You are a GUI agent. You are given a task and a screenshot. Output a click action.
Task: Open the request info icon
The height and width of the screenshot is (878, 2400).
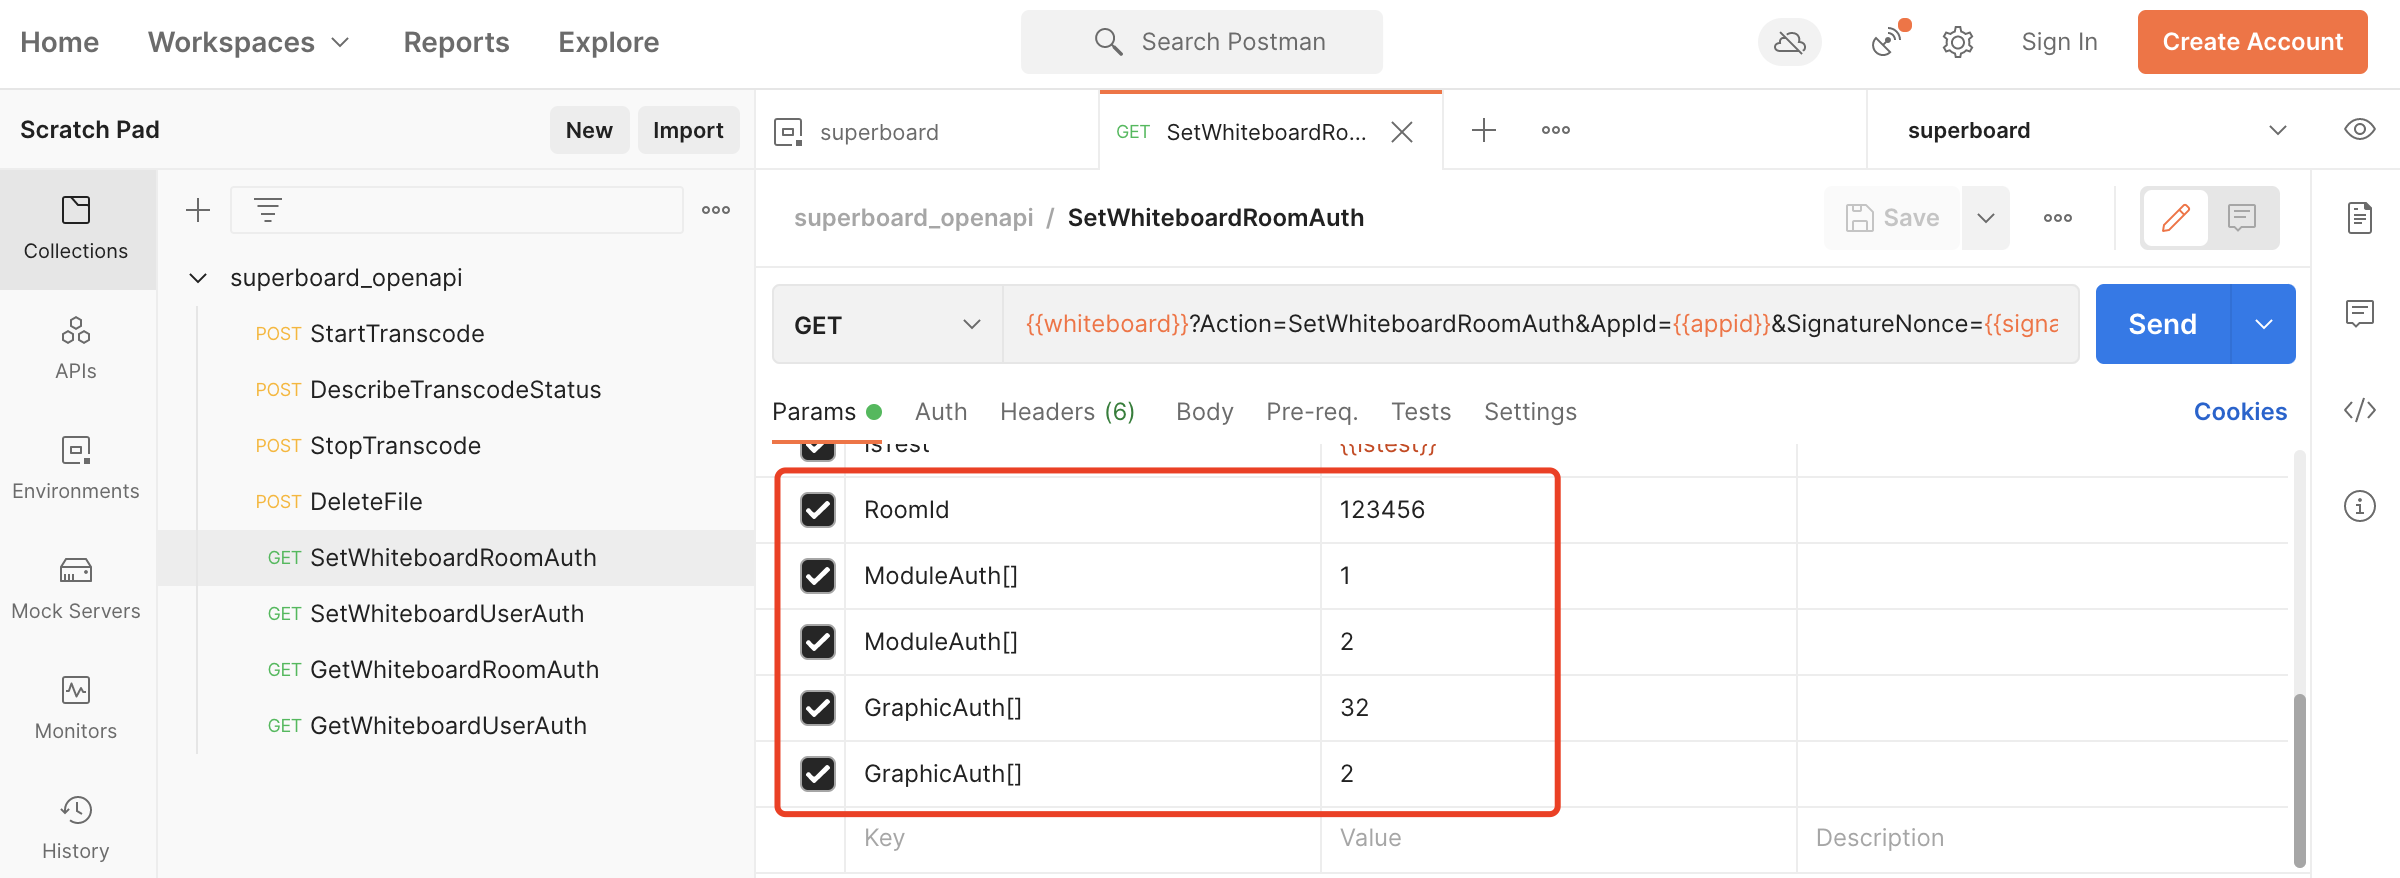[2359, 506]
